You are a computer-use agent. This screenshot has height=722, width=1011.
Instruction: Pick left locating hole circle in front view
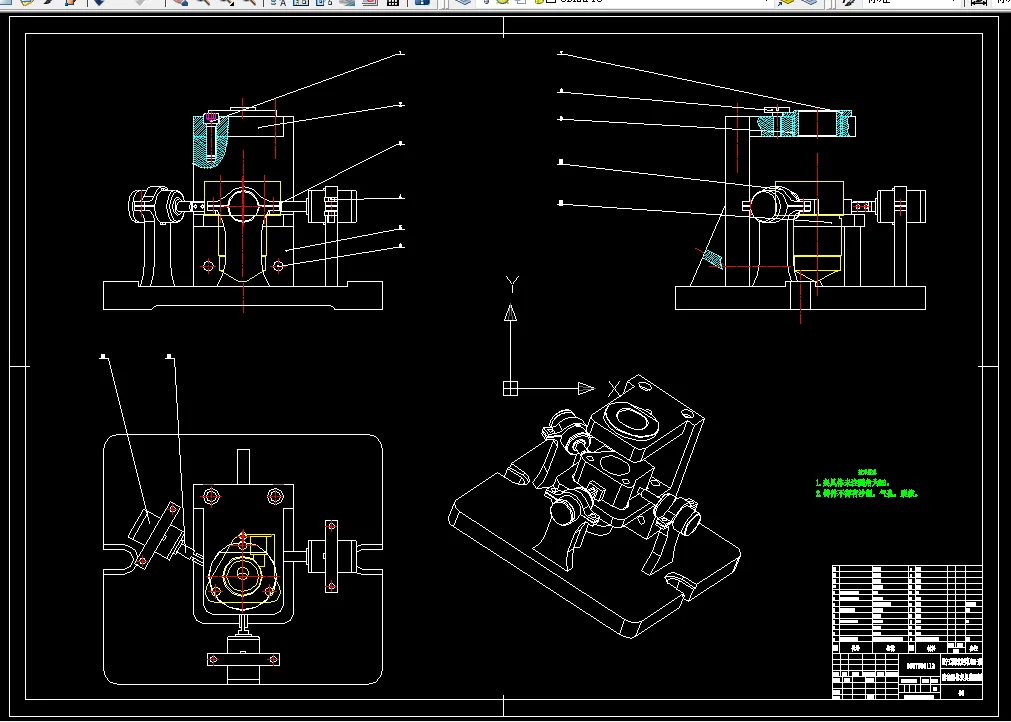click(208, 266)
